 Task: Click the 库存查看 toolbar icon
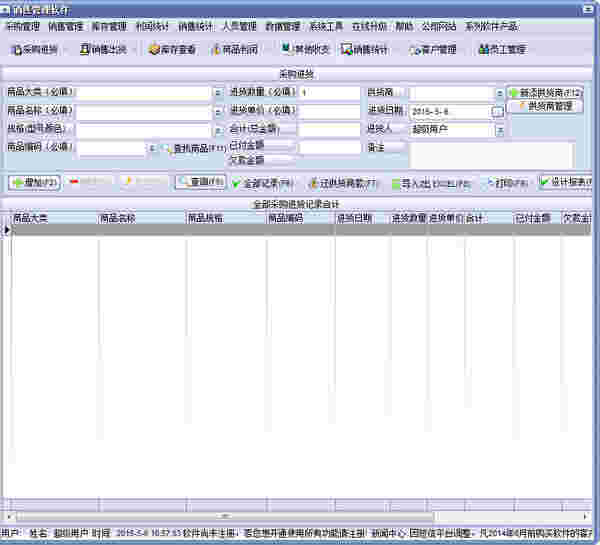pos(172,48)
